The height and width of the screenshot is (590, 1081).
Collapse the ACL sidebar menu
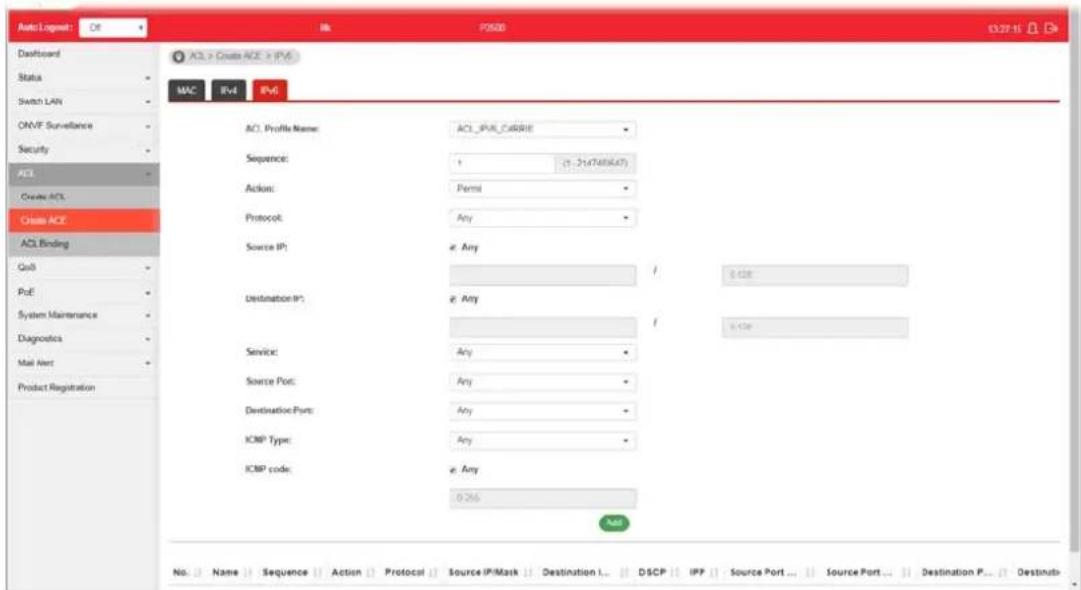coord(83,174)
